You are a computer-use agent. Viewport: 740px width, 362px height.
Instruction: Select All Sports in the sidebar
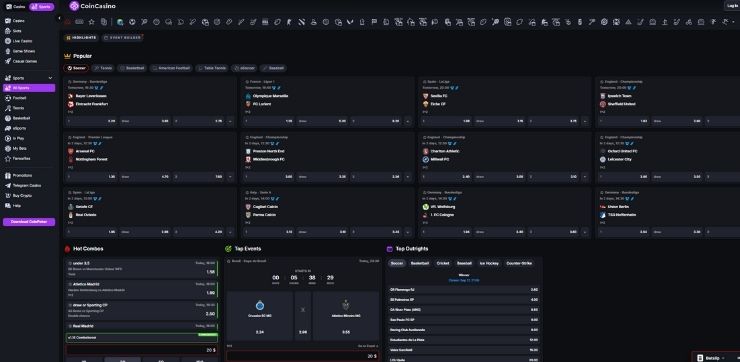point(29,88)
